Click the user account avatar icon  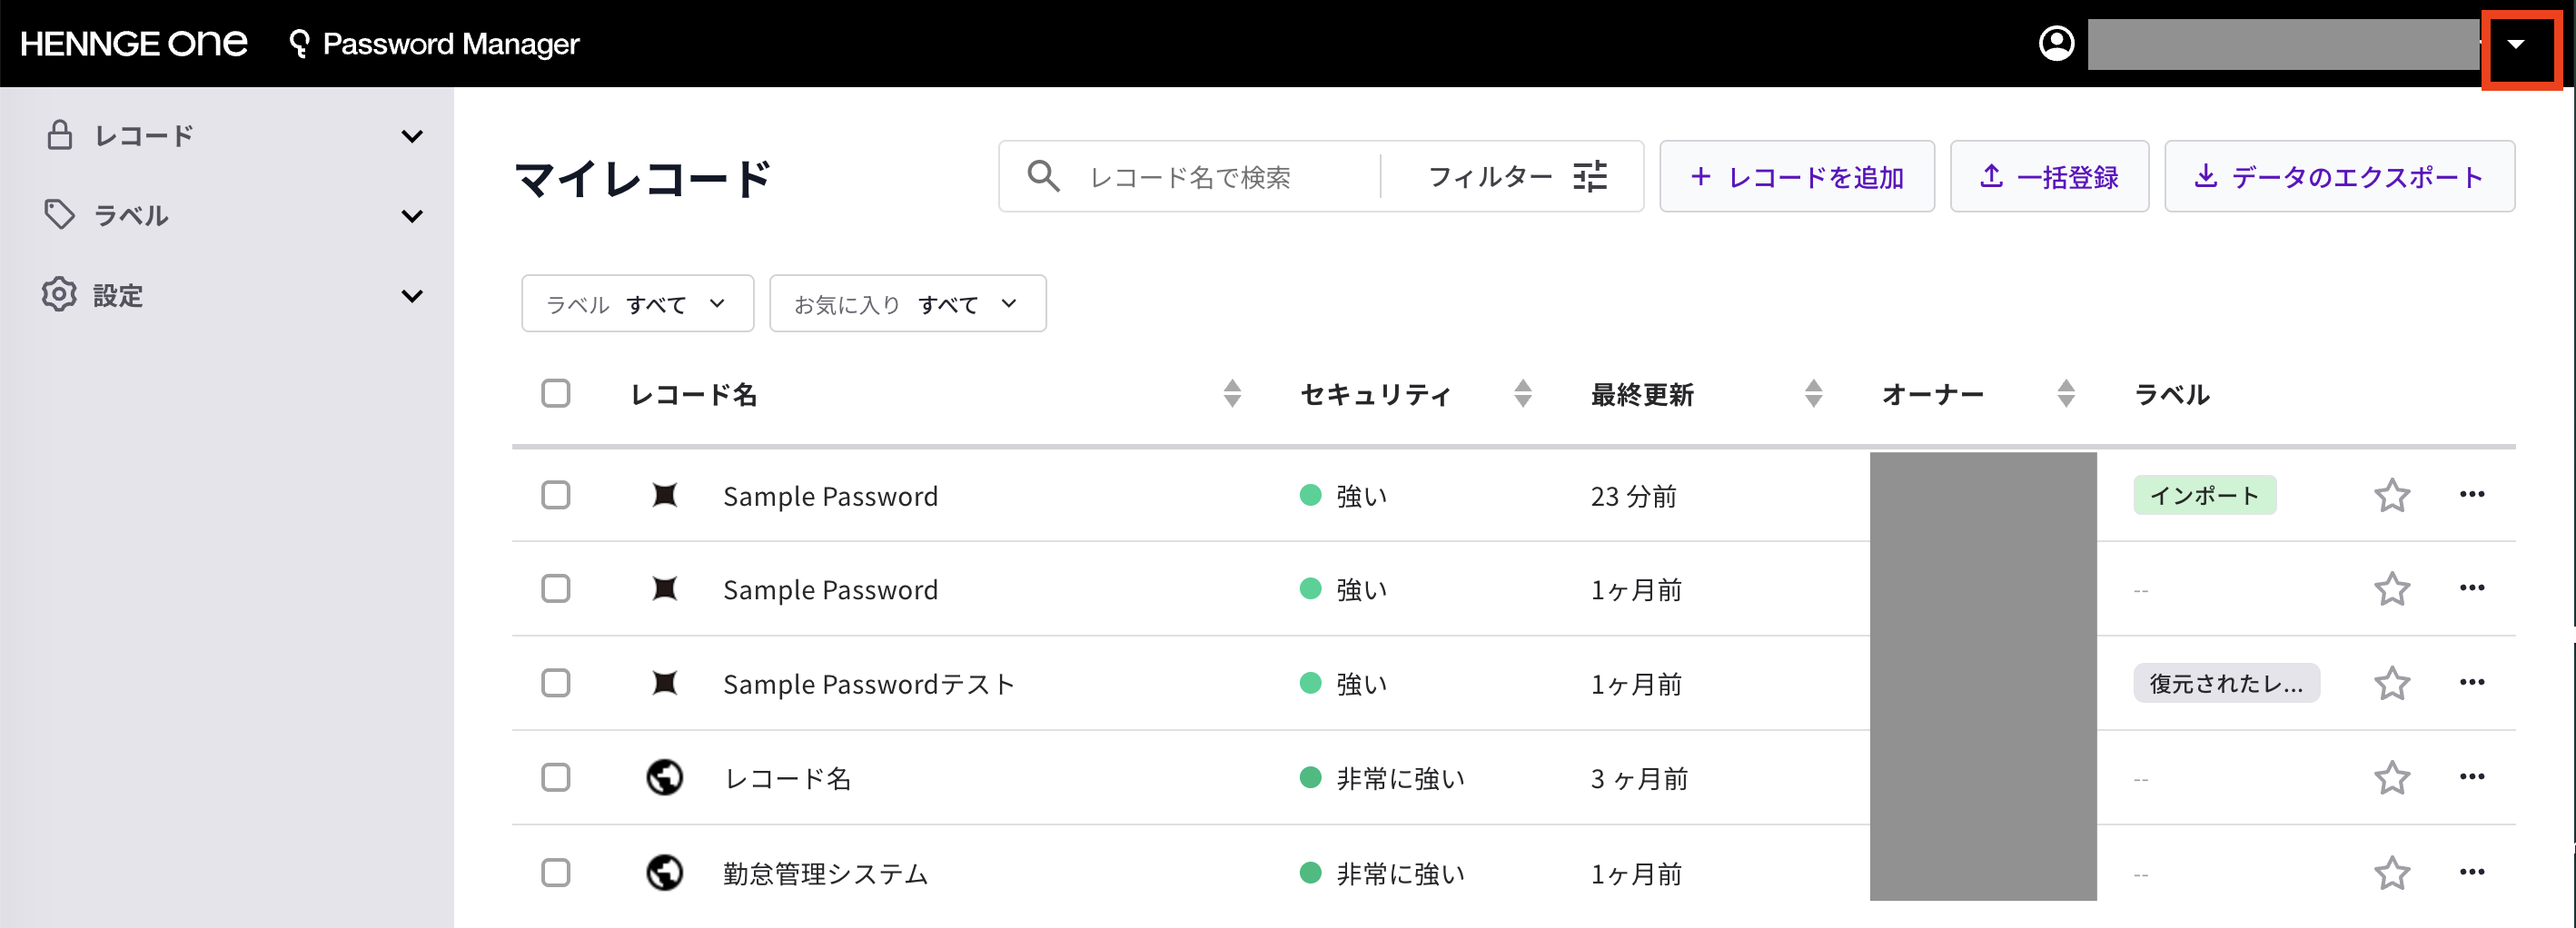(x=2056, y=43)
